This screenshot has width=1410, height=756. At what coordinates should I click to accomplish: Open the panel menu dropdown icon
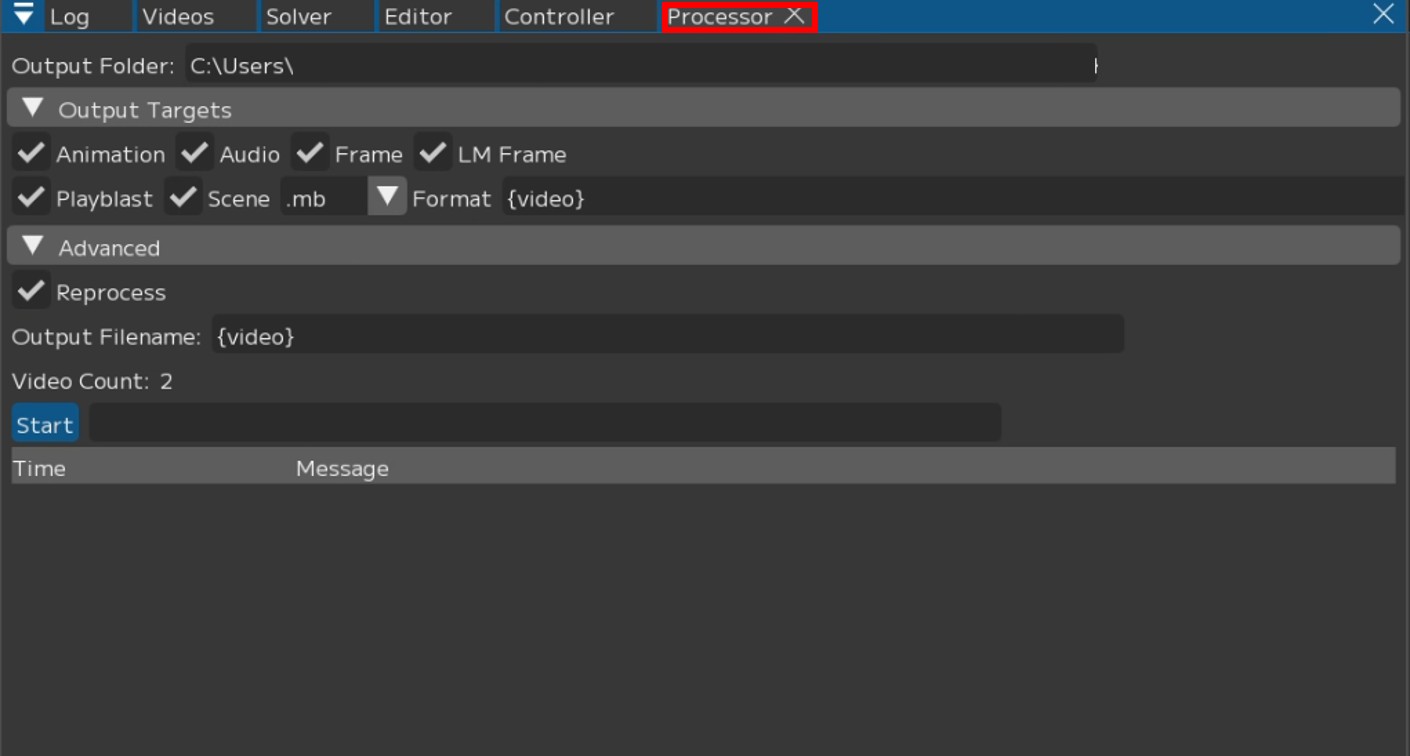coord(23,16)
